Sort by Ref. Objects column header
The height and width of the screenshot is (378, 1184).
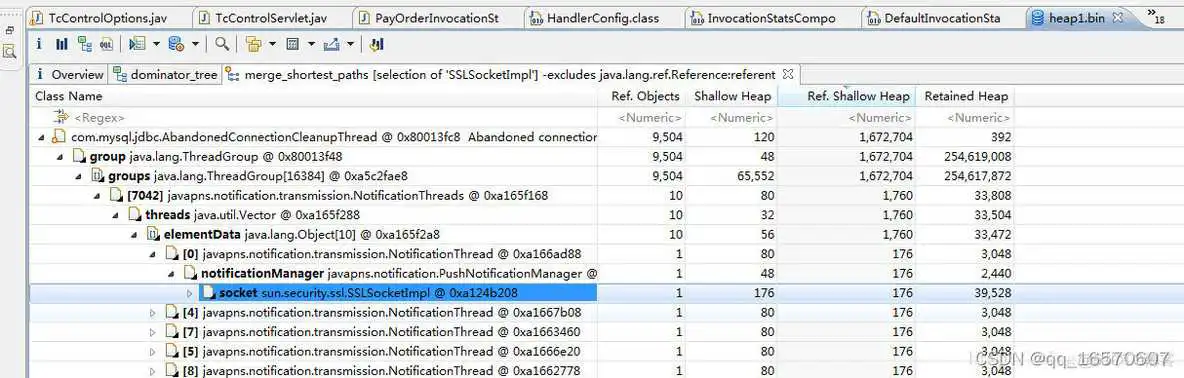coord(641,96)
